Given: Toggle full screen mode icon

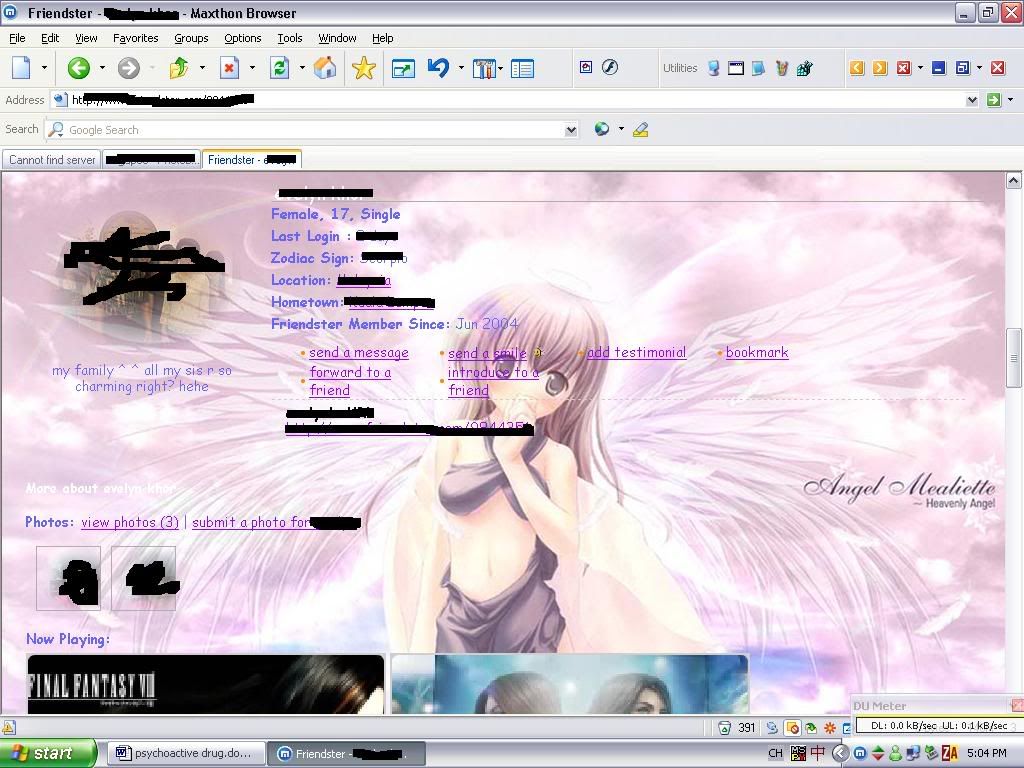Looking at the screenshot, I should (403, 68).
